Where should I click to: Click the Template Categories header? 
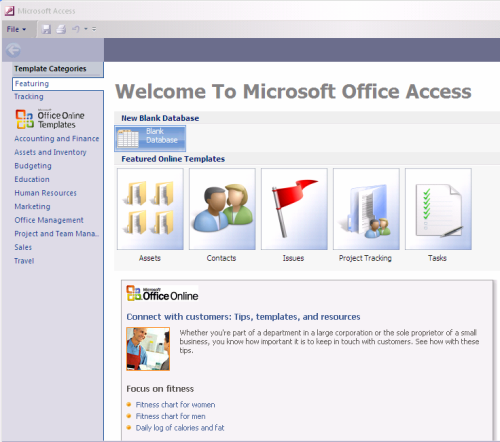[50, 69]
